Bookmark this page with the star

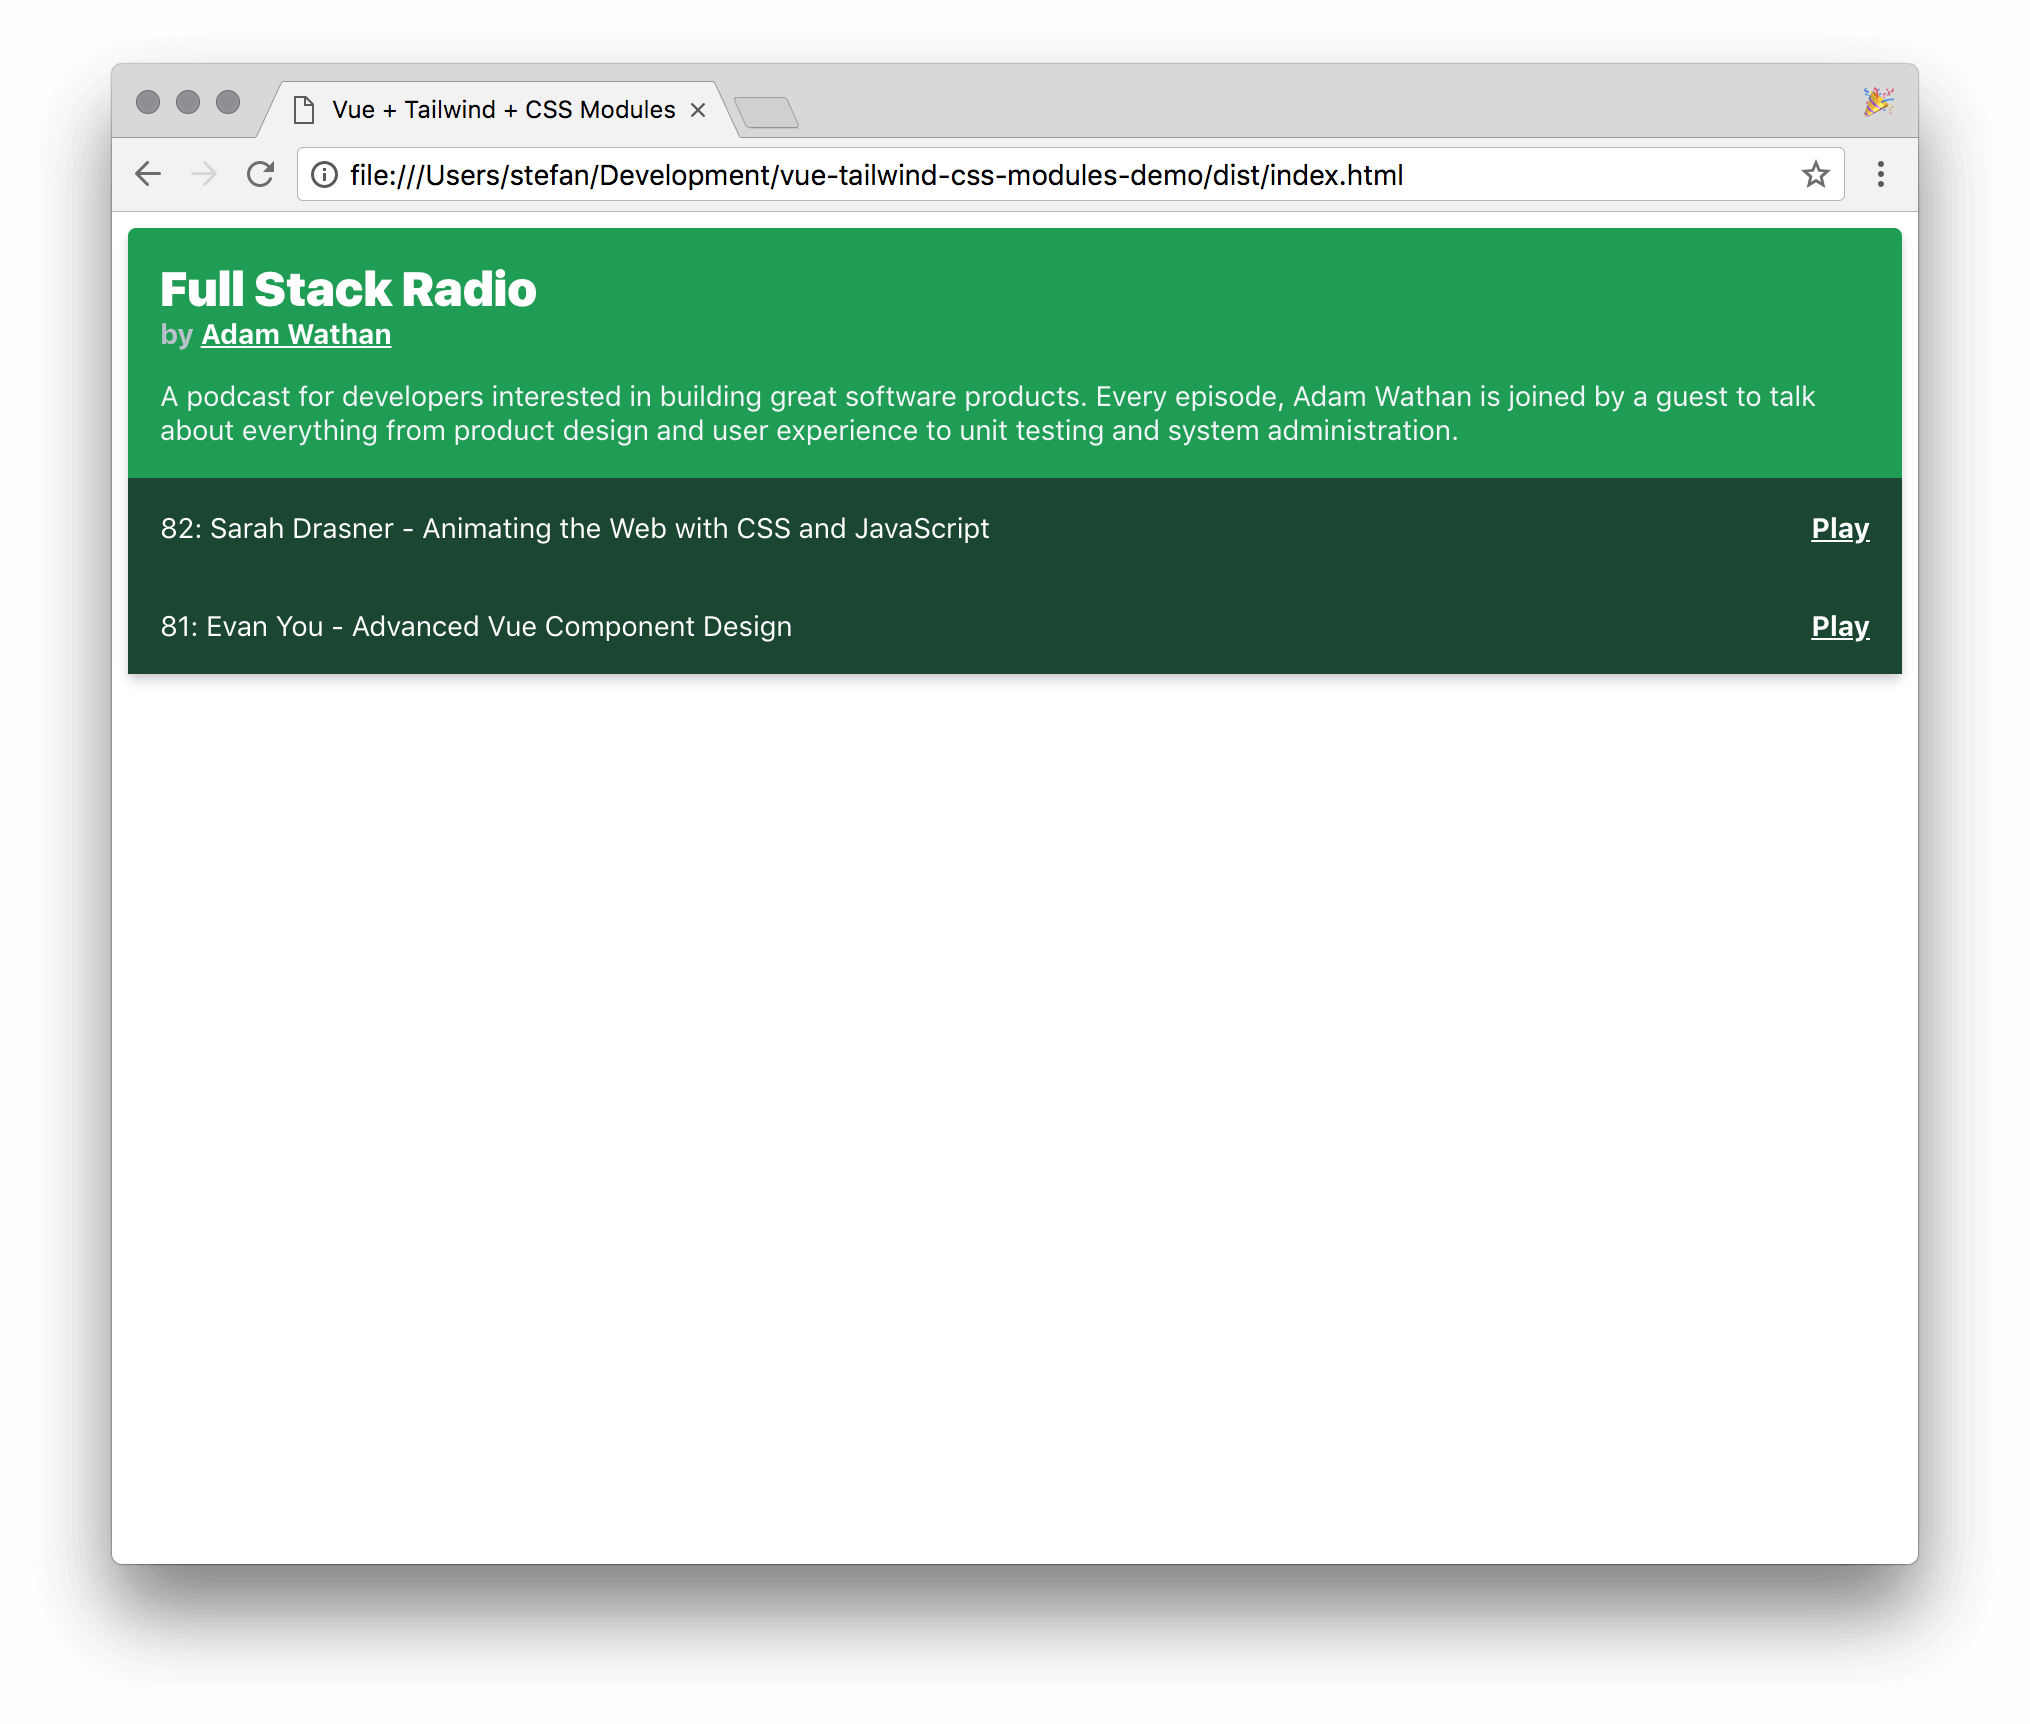(x=1815, y=175)
